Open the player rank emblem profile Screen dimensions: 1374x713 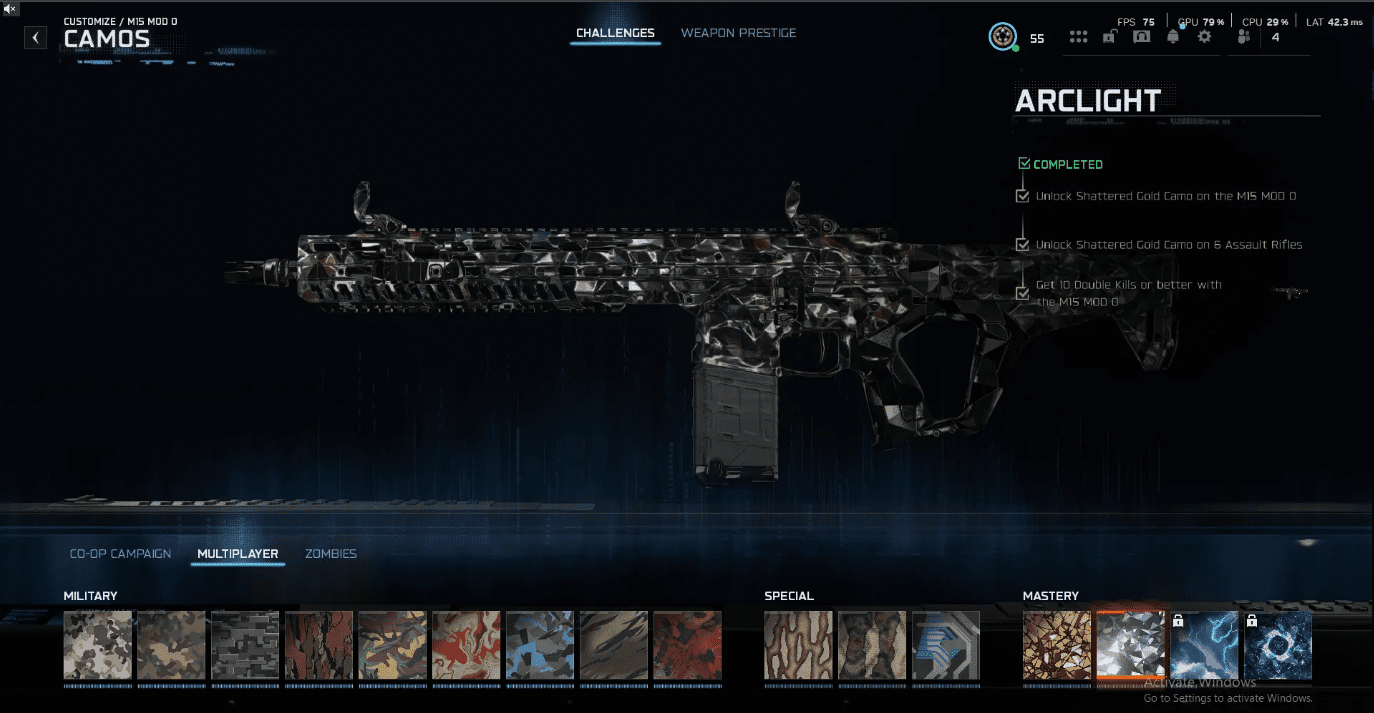(x=1002, y=38)
